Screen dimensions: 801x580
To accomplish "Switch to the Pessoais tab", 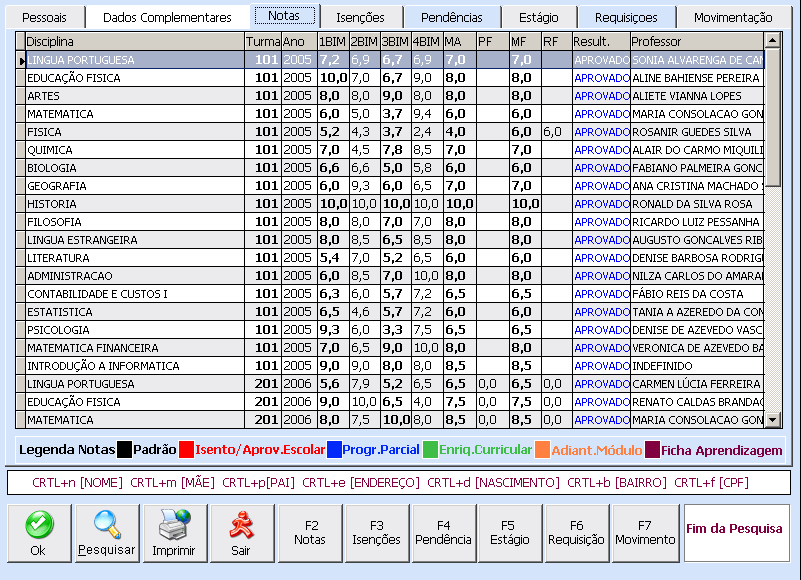I will [45, 17].
